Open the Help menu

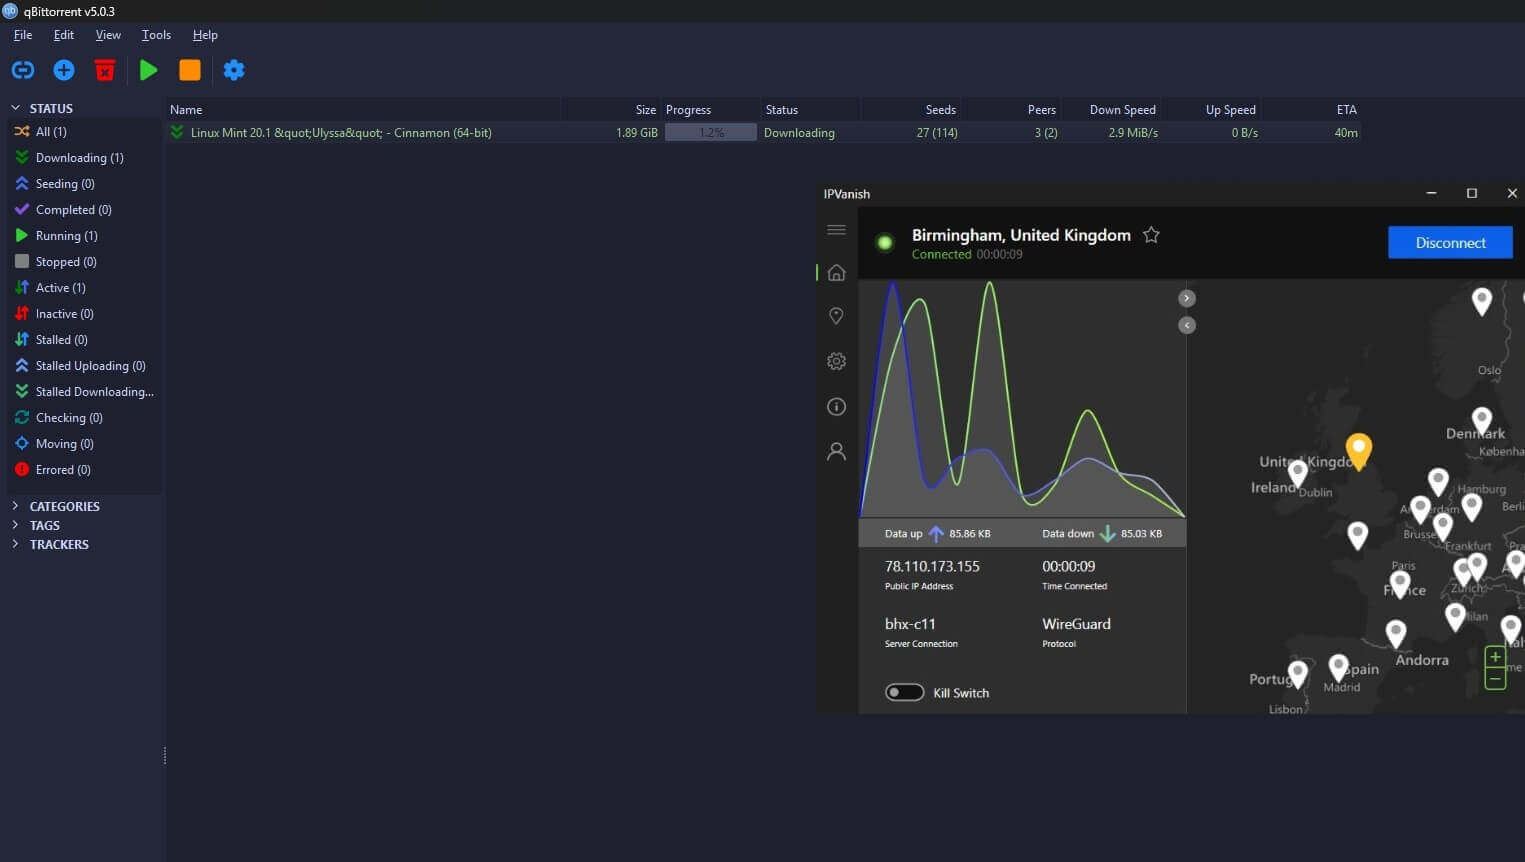[205, 35]
